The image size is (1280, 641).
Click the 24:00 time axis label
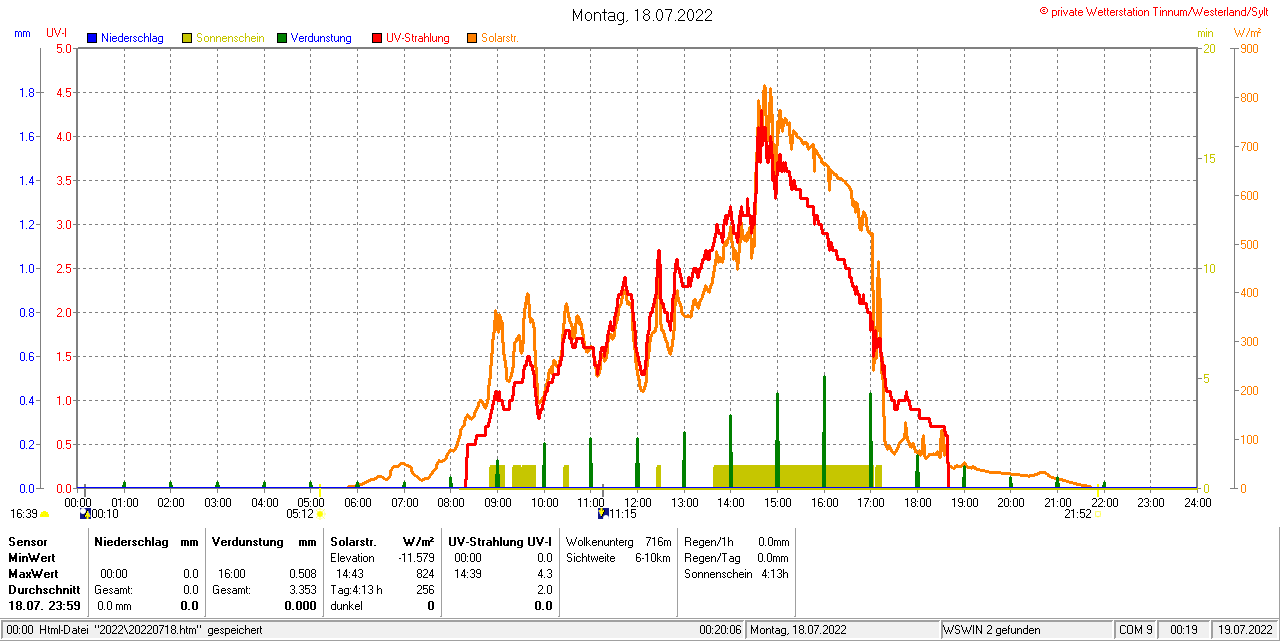[1197, 502]
